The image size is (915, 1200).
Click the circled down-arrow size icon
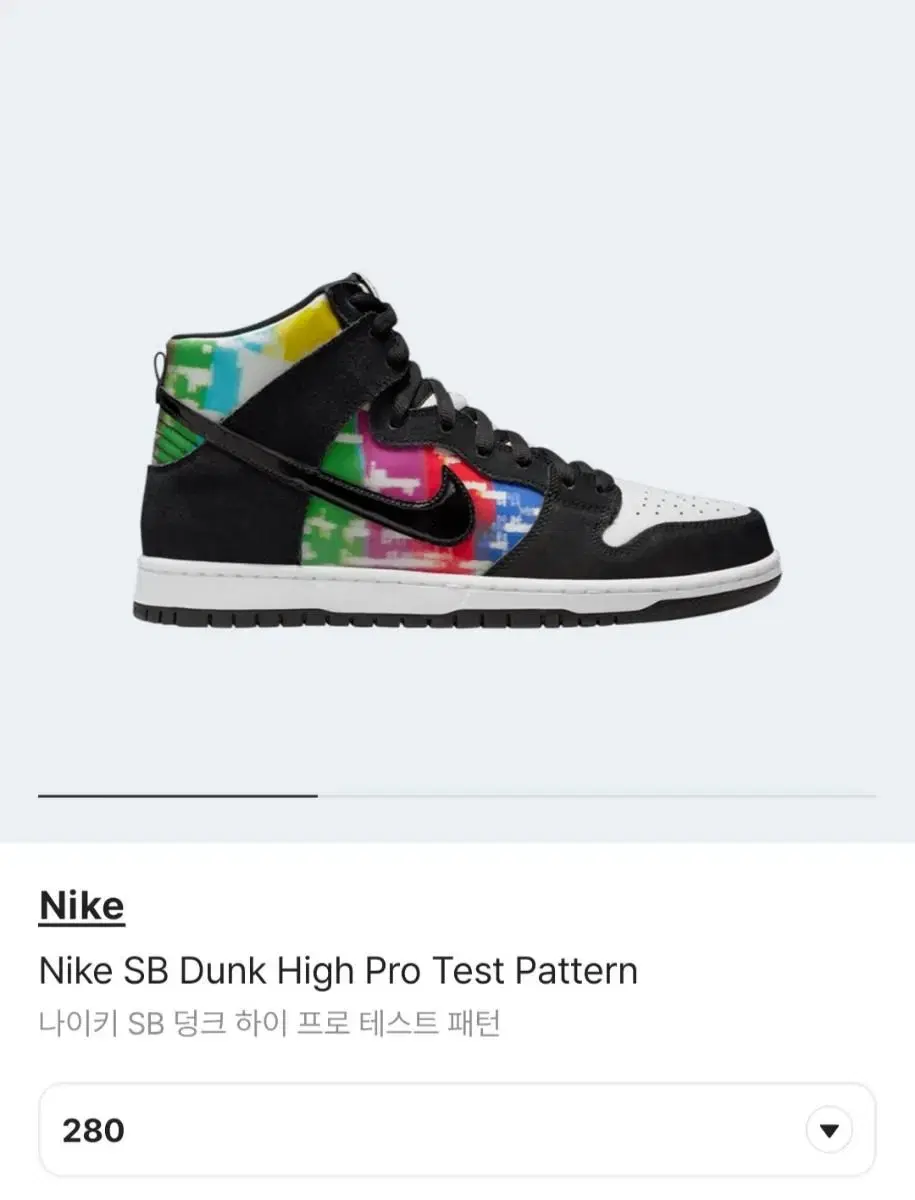click(x=829, y=1131)
